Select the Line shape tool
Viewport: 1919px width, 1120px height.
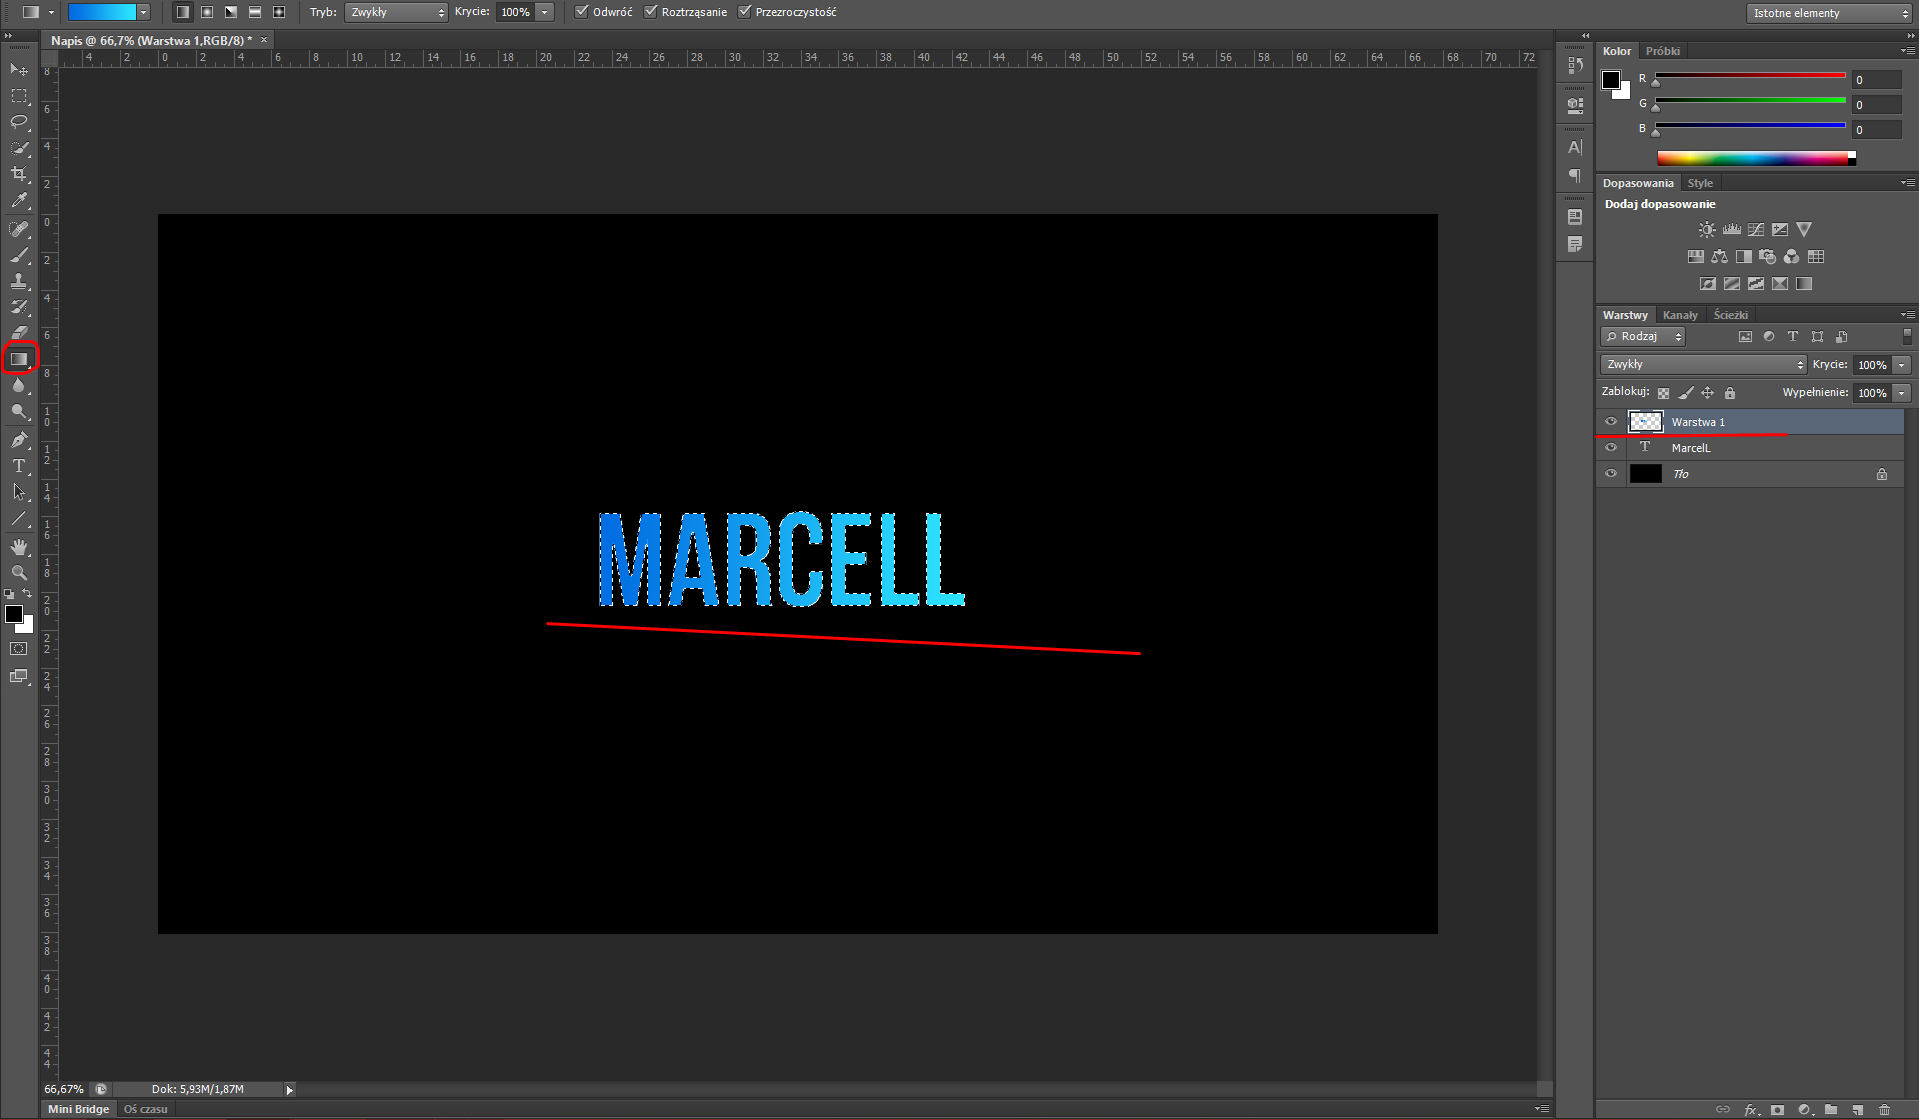tap(19, 518)
